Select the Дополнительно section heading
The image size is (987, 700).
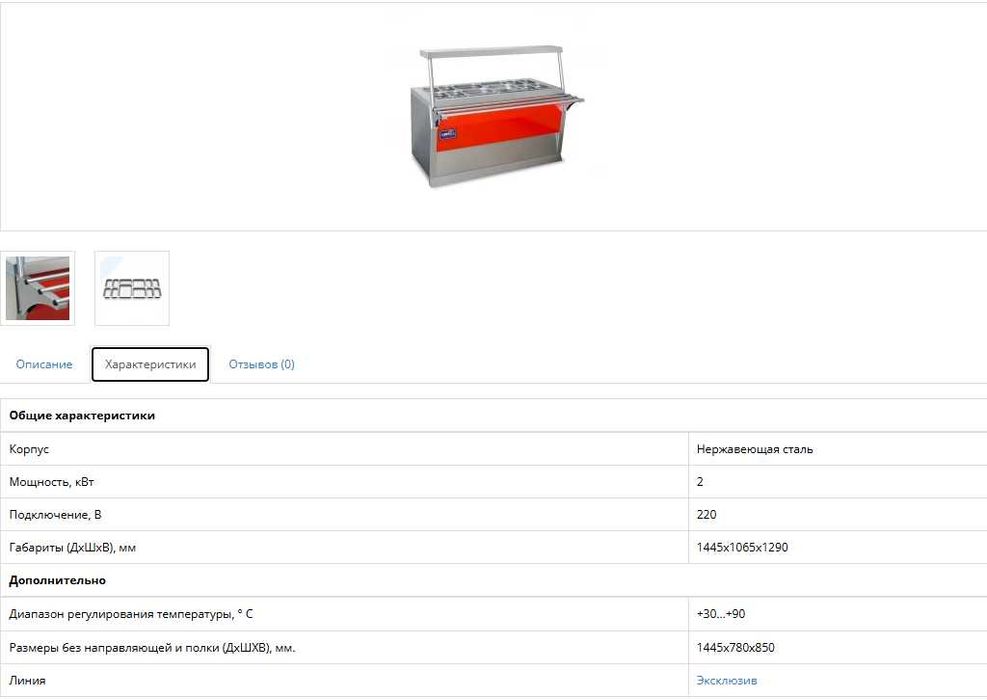coord(57,580)
